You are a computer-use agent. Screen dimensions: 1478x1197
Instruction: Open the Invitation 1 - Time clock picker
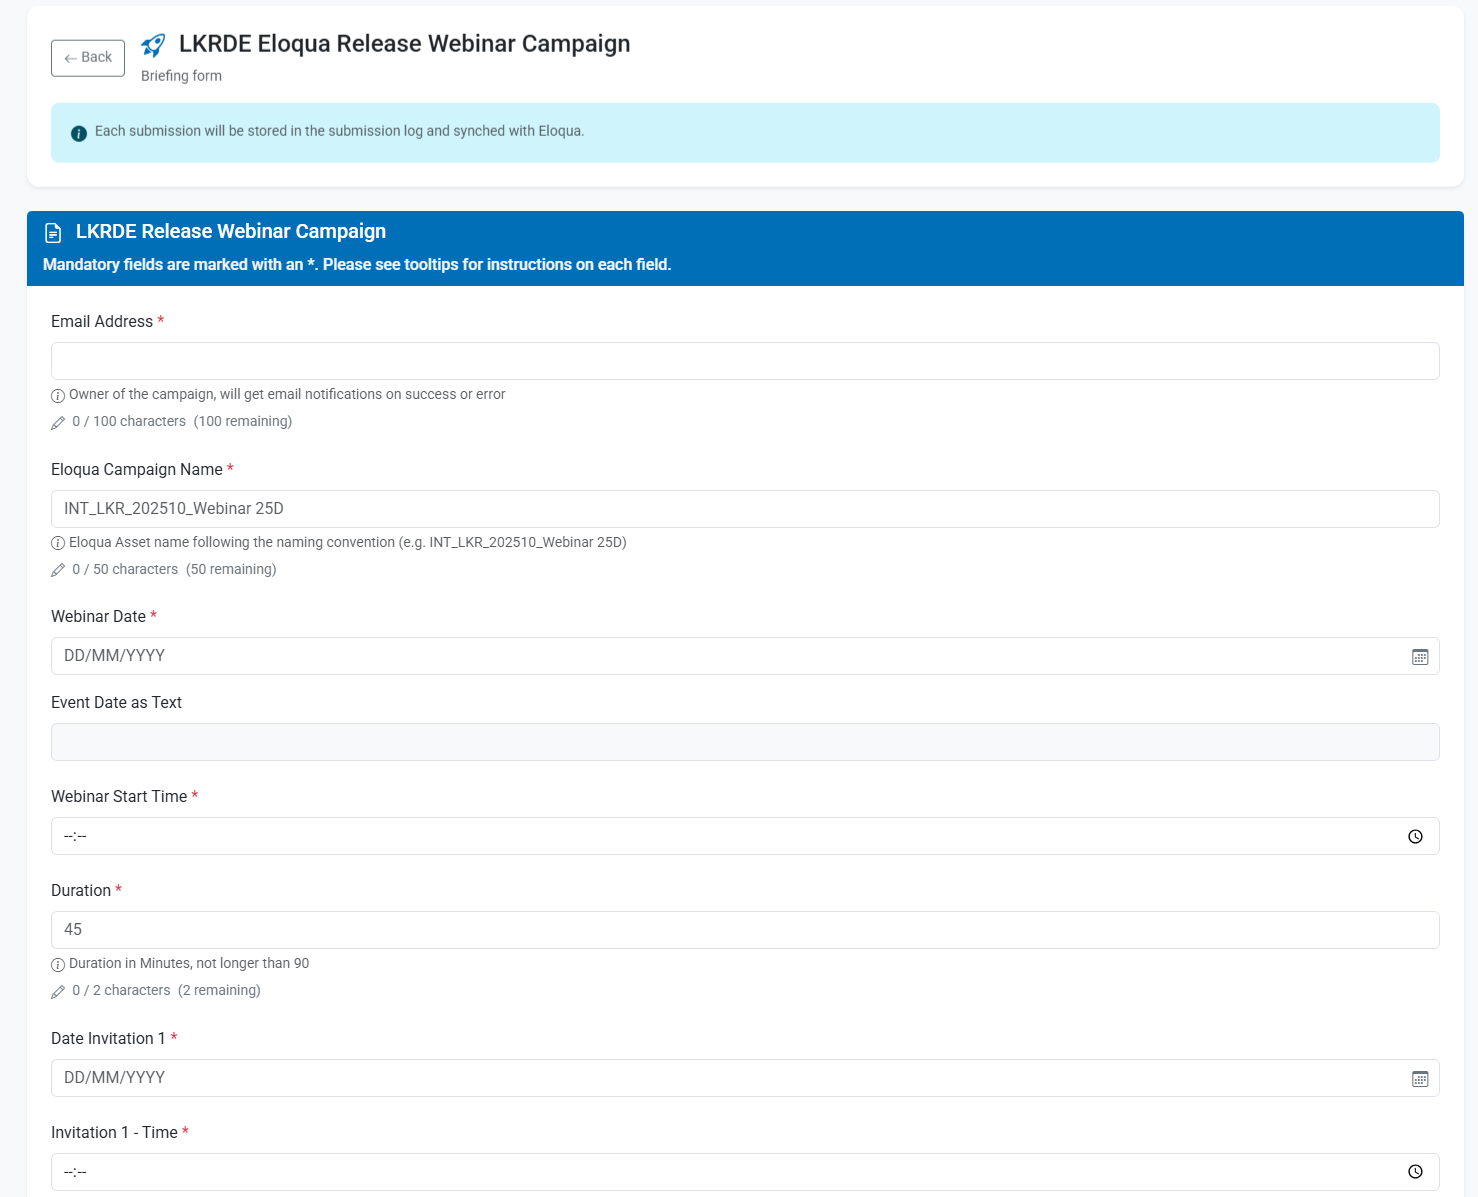(1415, 1172)
